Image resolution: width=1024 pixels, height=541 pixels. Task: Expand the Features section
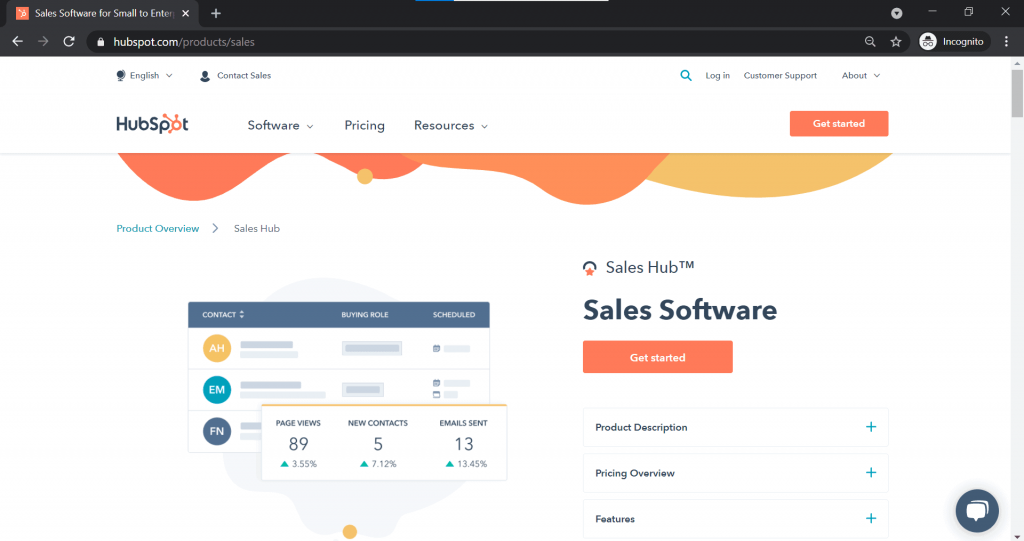click(x=735, y=519)
